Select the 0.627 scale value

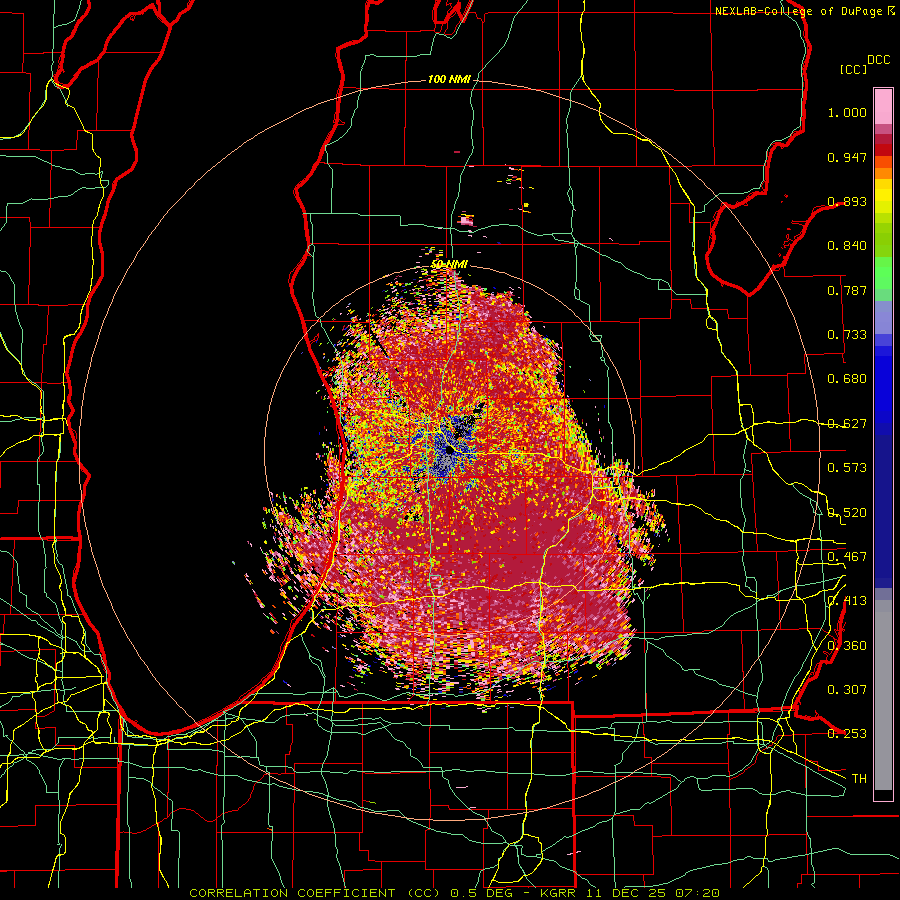click(847, 424)
